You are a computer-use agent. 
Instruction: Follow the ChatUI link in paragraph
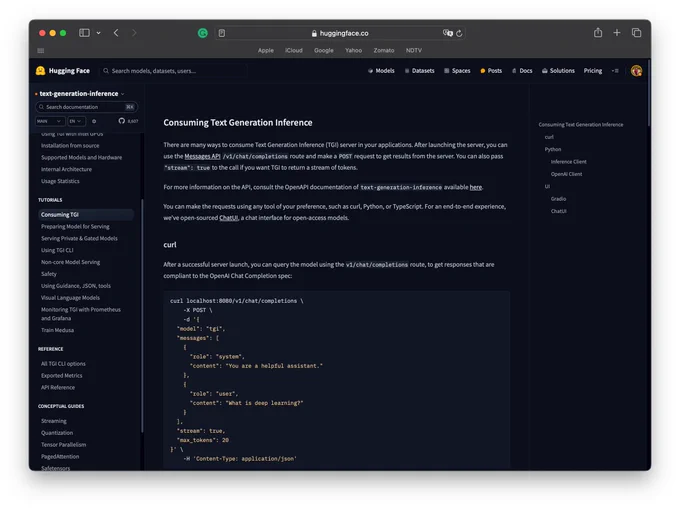229,218
